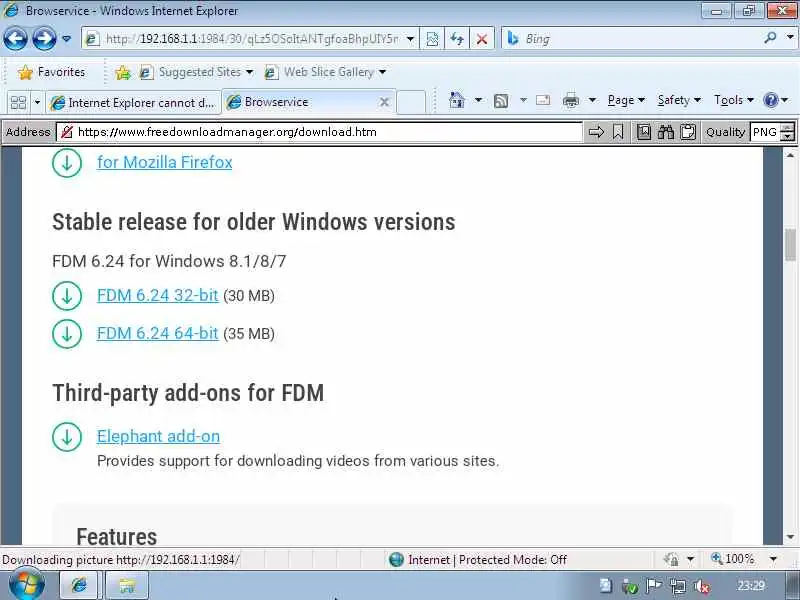
Task: Open the Elephant add-on link
Action: [159, 436]
